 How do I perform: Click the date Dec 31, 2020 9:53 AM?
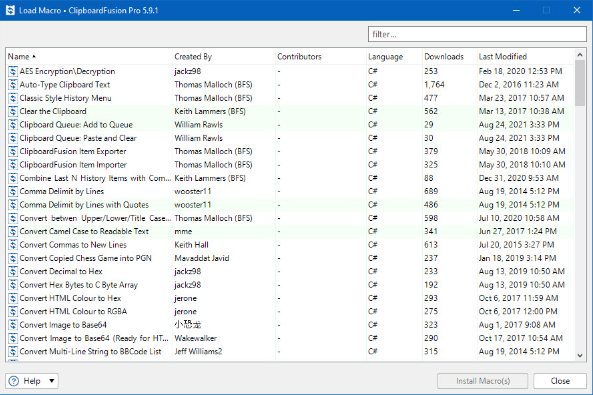click(x=518, y=178)
